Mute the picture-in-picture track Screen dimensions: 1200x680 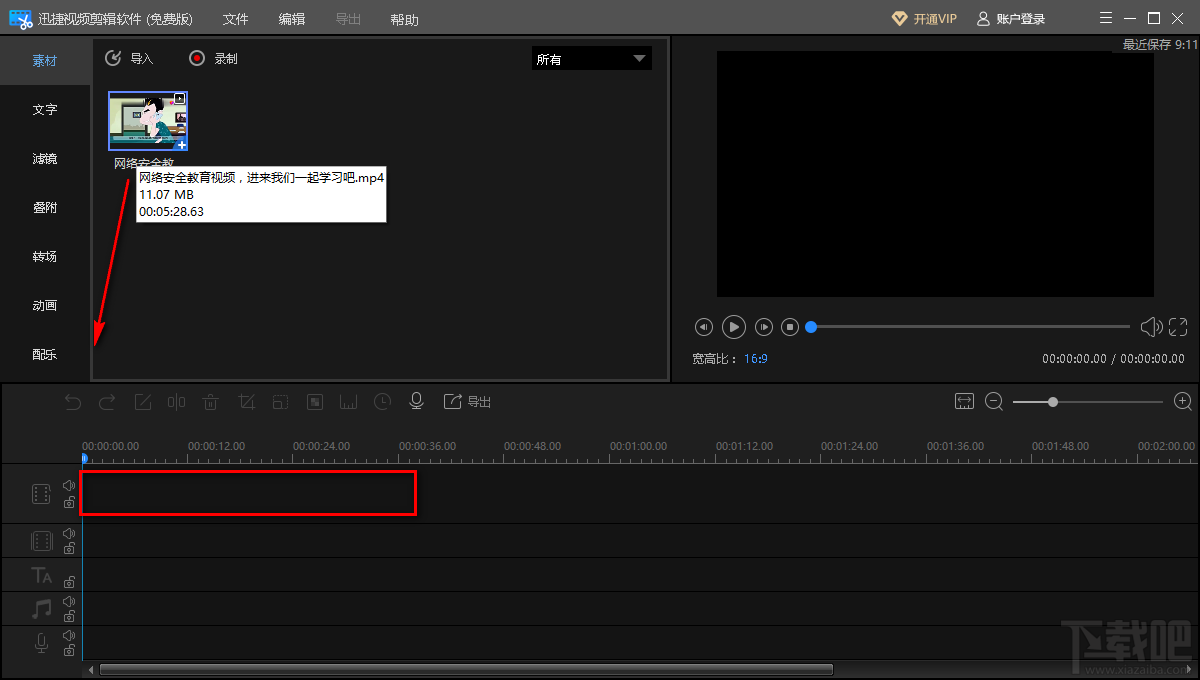(x=69, y=533)
